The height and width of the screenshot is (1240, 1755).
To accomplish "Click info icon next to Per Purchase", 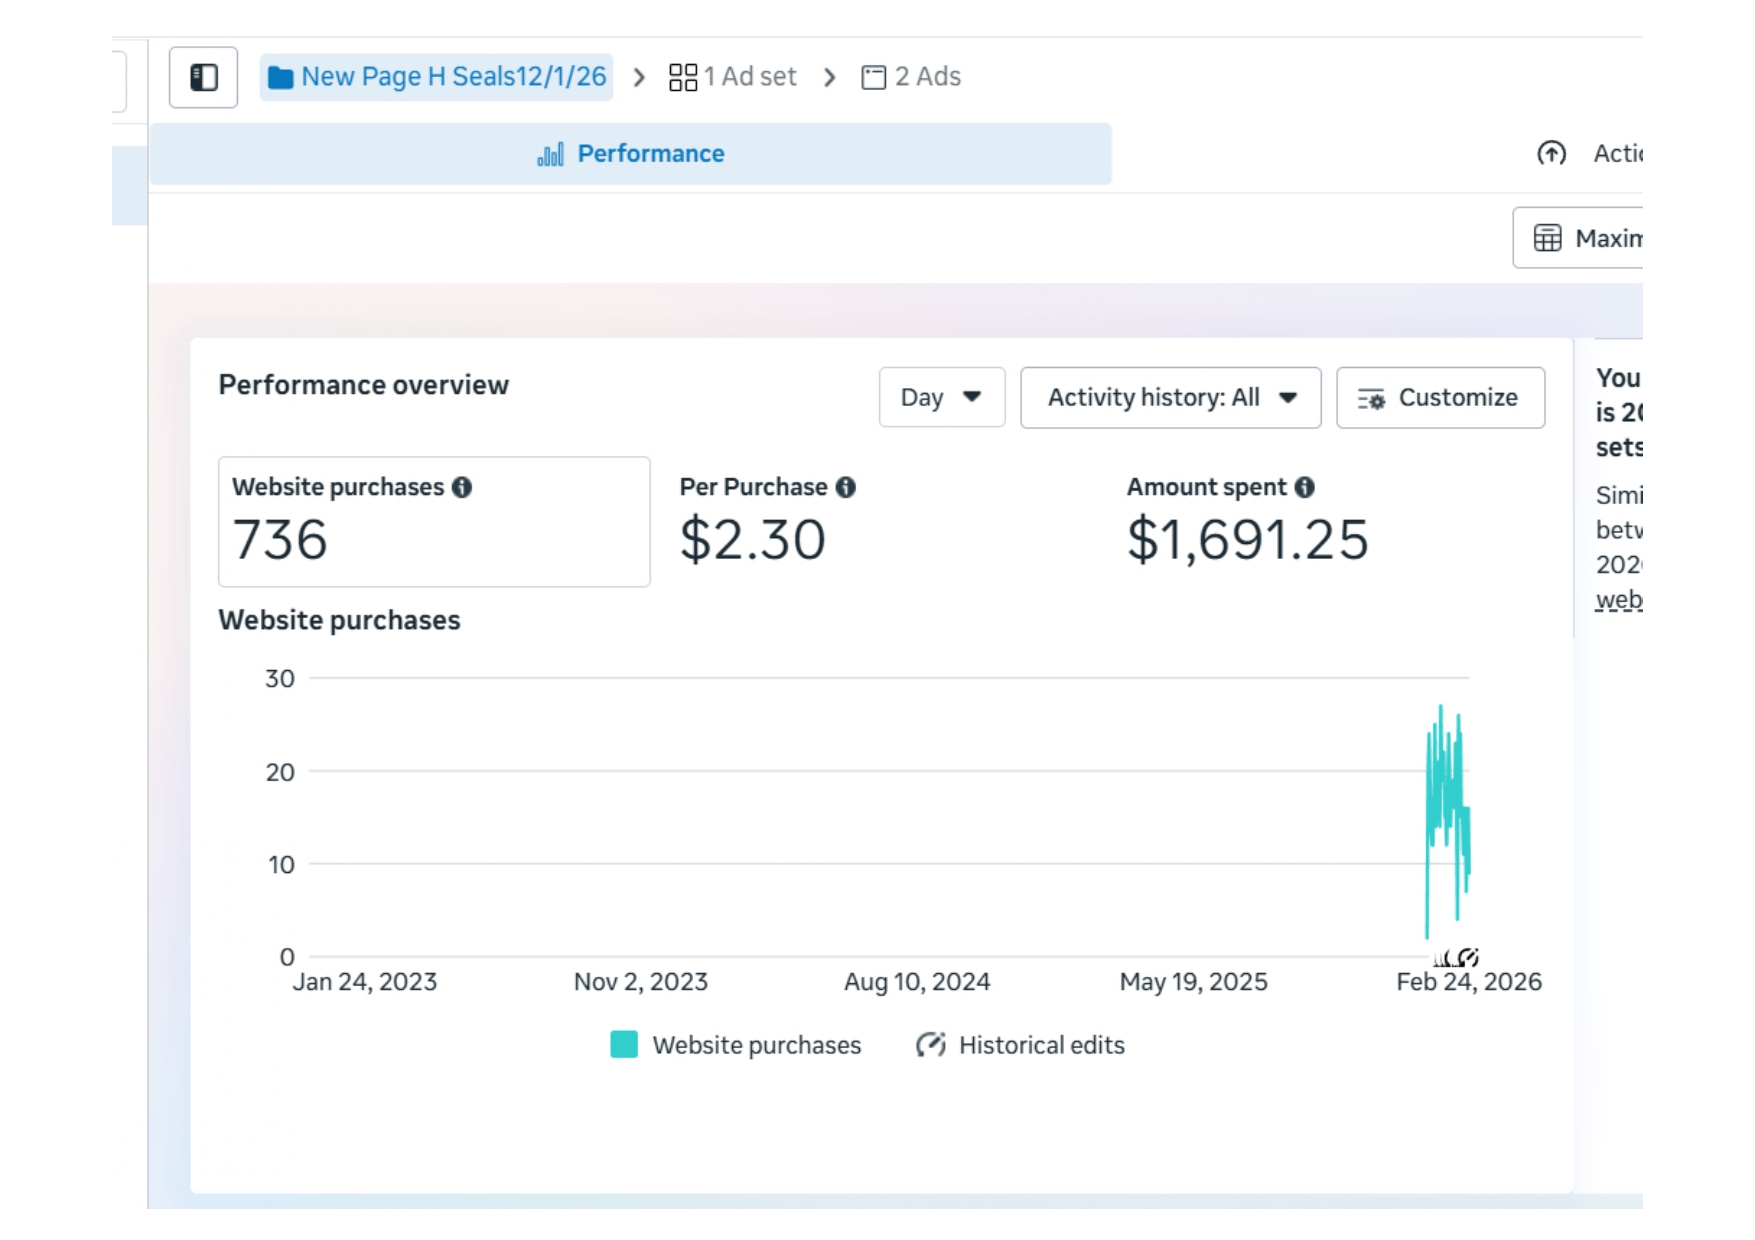I will (846, 487).
